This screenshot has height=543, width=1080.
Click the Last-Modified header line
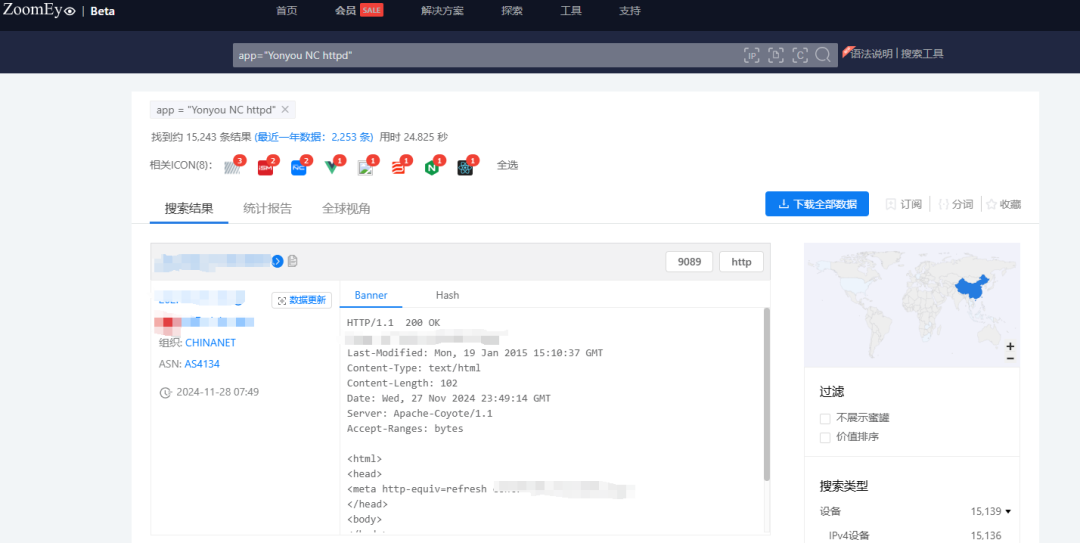point(475,353)
